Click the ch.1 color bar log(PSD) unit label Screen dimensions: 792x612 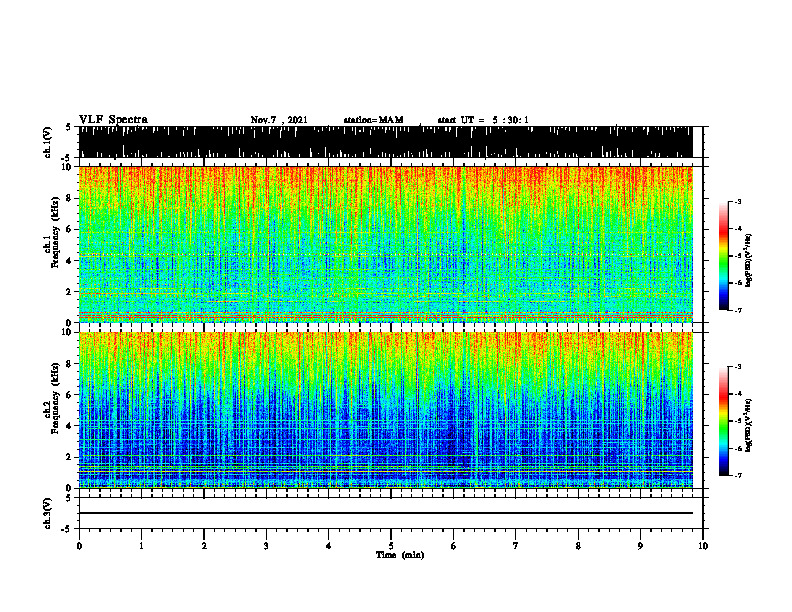point(748,260)
